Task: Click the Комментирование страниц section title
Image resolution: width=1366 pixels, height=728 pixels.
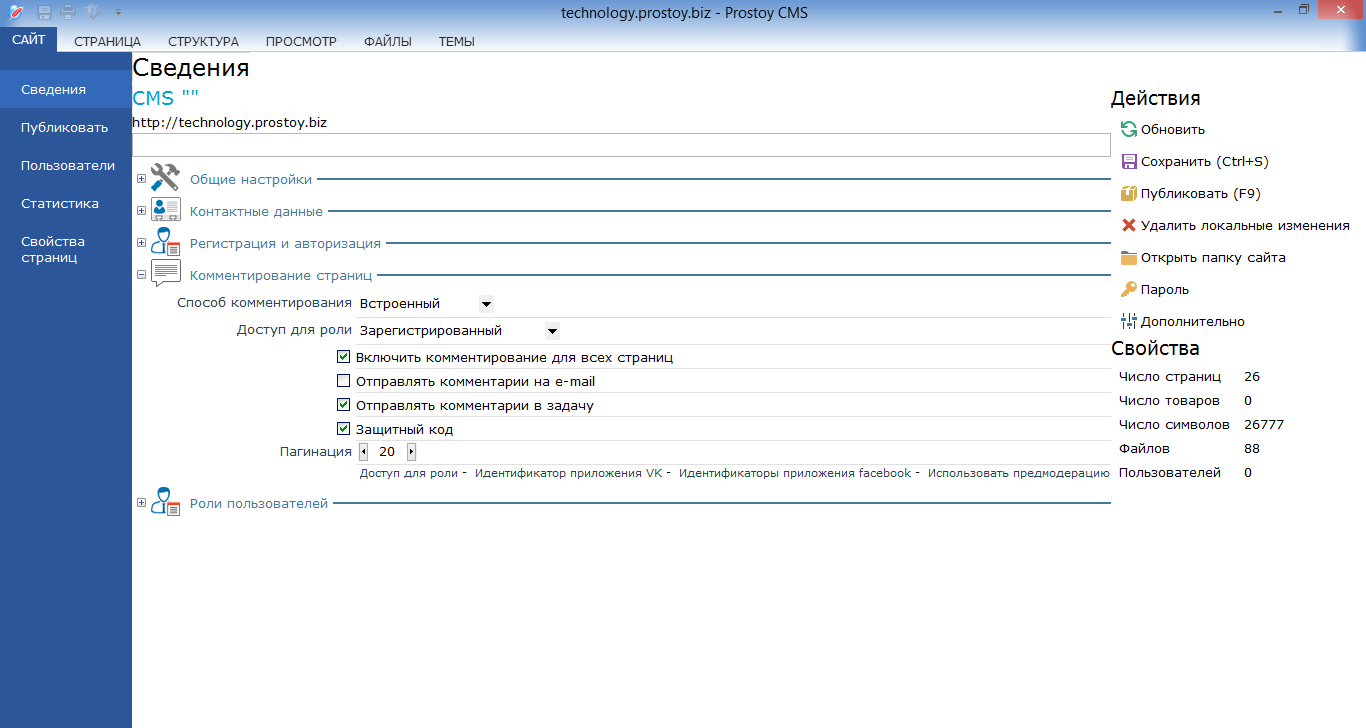Action: tap(281, 274)
